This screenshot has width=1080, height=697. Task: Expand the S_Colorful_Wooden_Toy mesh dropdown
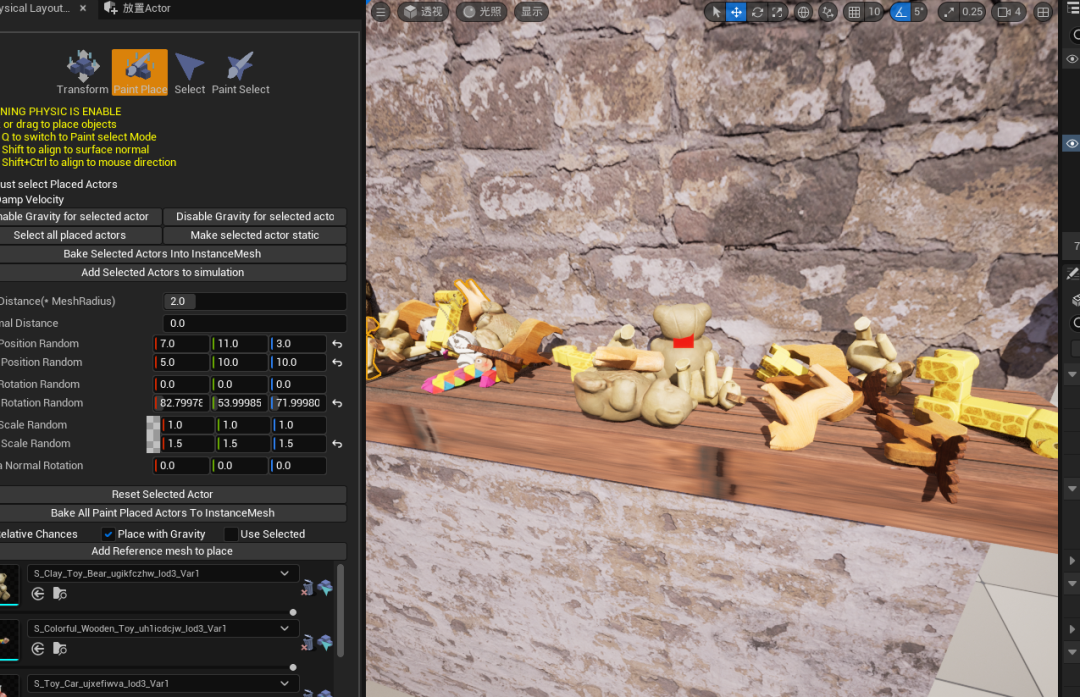[284, 628]
